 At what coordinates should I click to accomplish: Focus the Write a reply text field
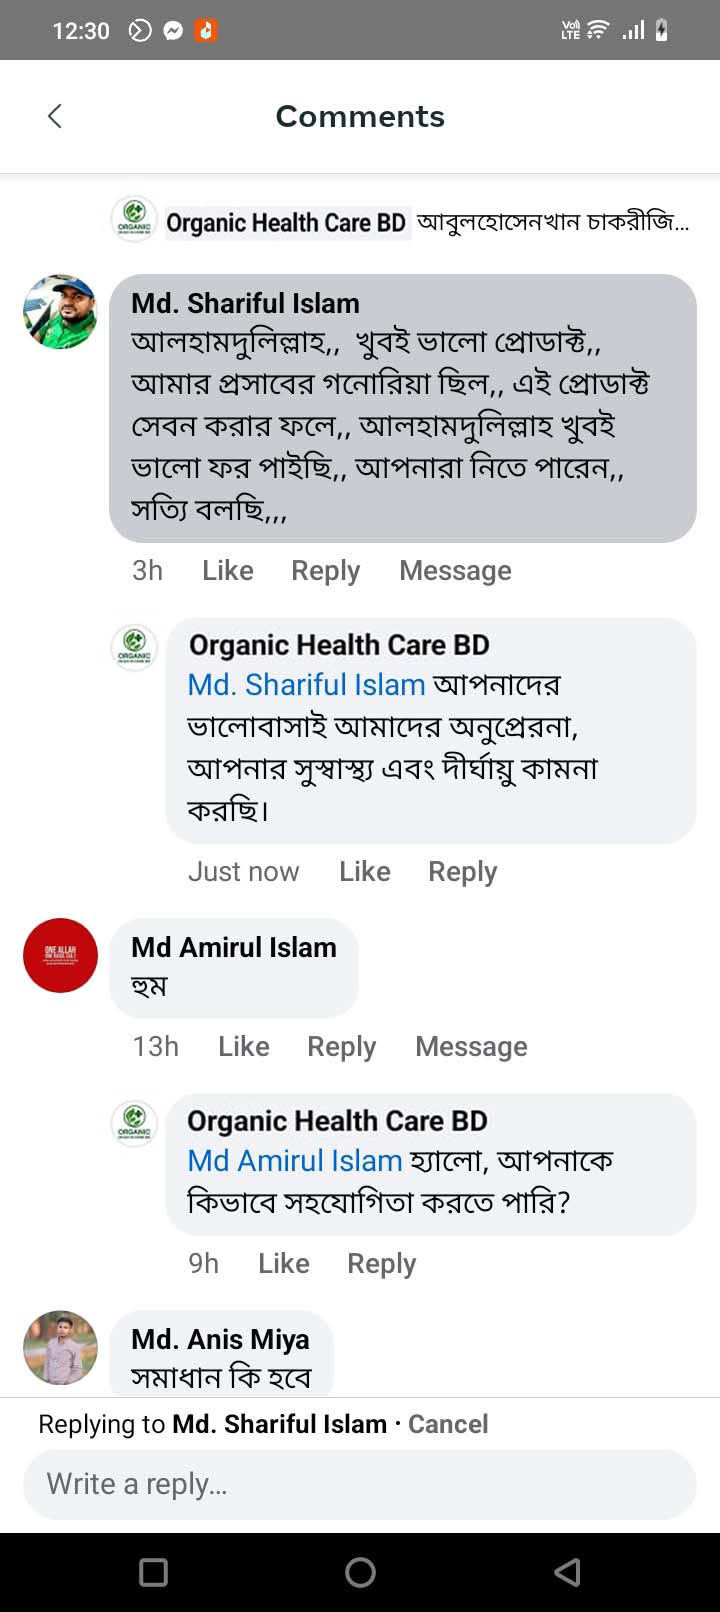[360, 1484]
